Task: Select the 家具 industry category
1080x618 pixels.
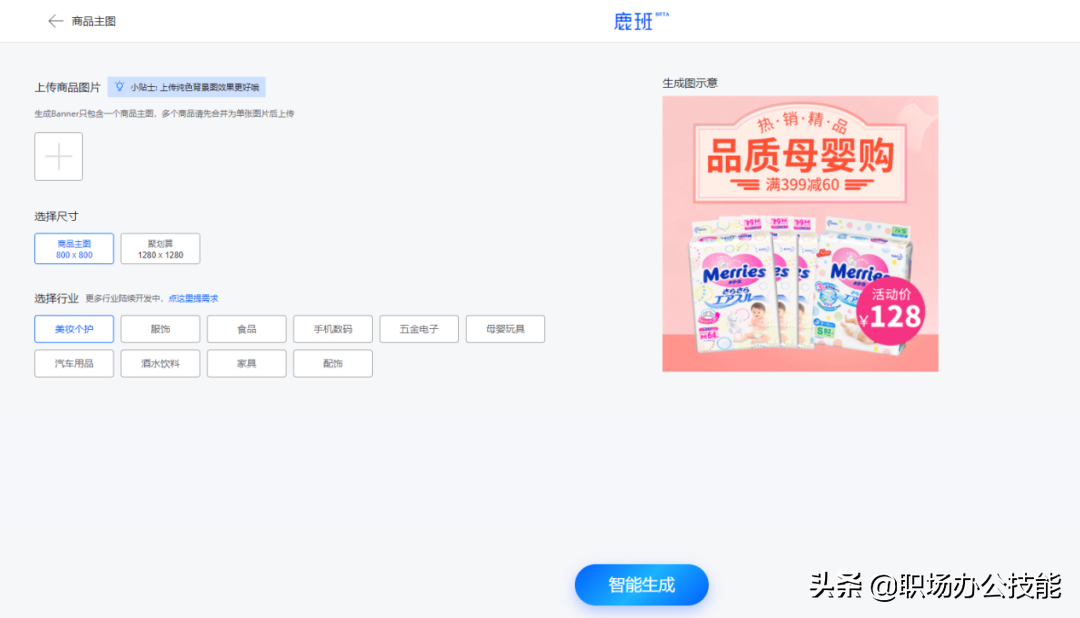Action: point(246,363)
